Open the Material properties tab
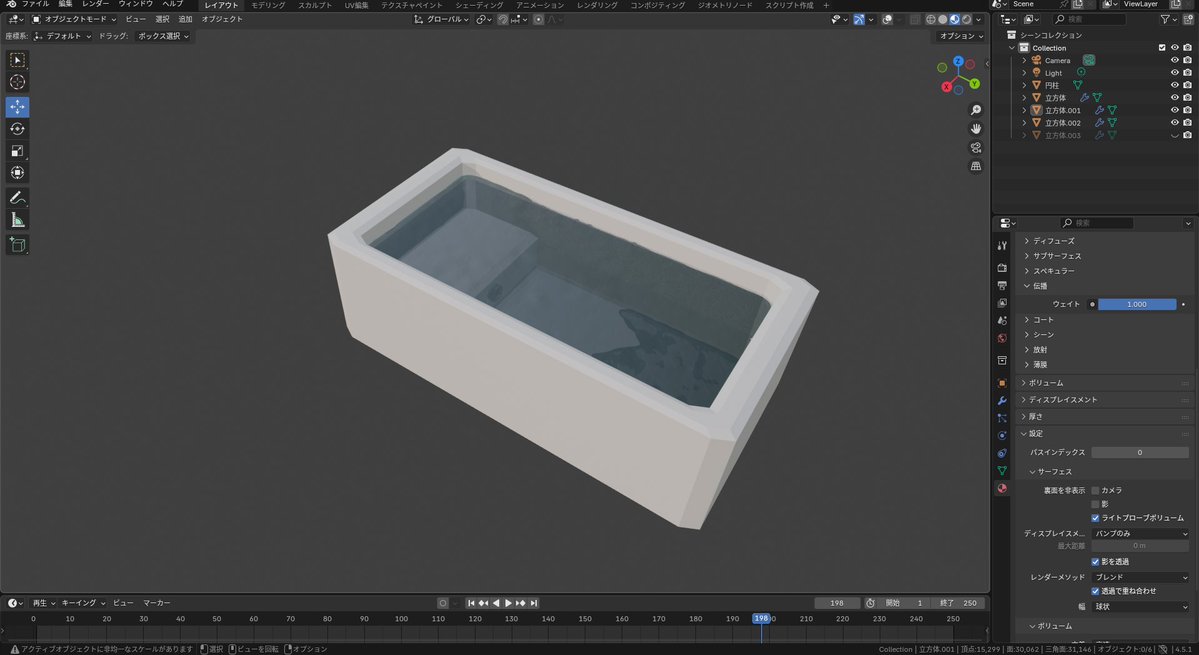 pos(1002,488)
